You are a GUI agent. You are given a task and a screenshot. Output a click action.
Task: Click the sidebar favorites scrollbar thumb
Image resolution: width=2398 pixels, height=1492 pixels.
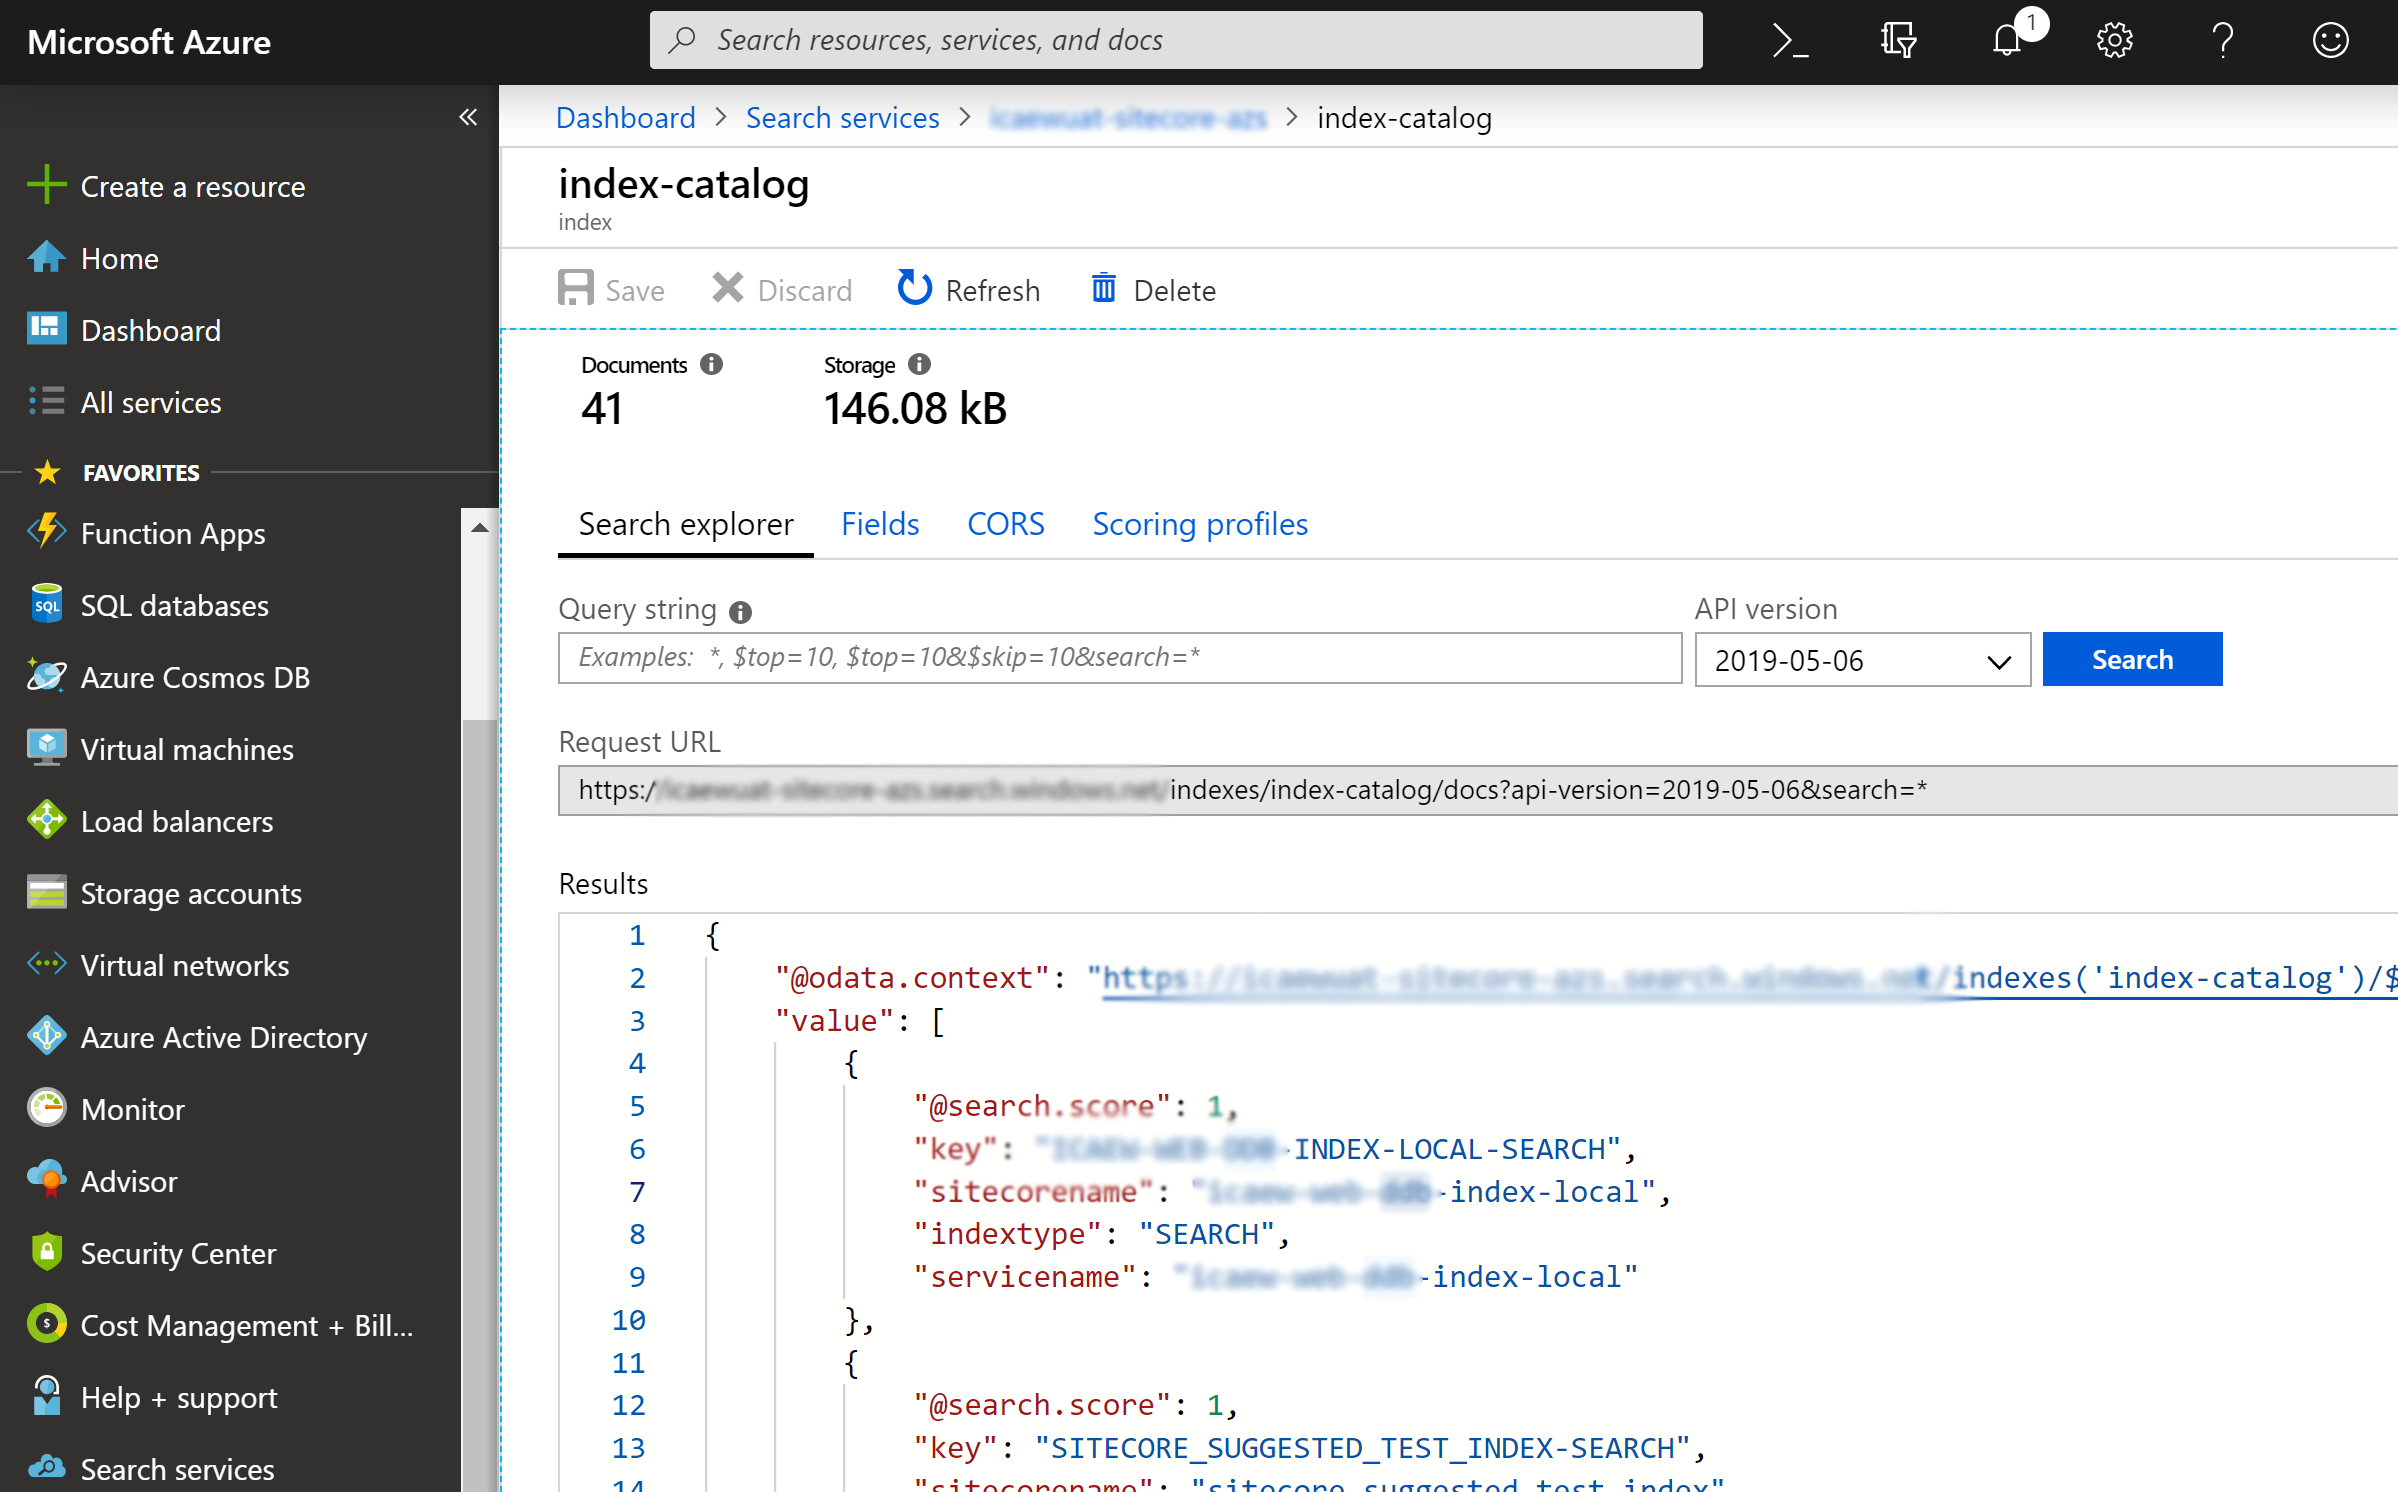coord(480,1104)
